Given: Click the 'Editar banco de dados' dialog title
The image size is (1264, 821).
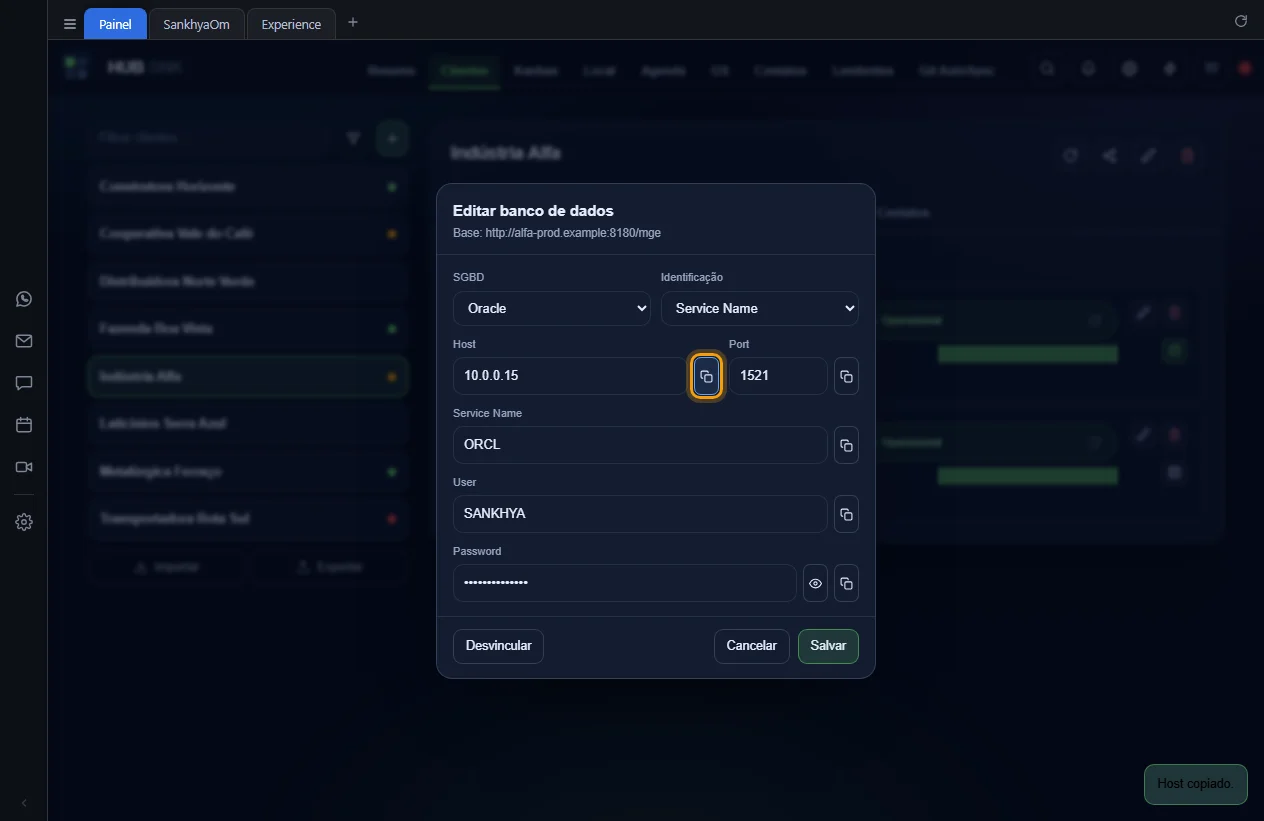Looking at the screenshot, I should (533, 211).
